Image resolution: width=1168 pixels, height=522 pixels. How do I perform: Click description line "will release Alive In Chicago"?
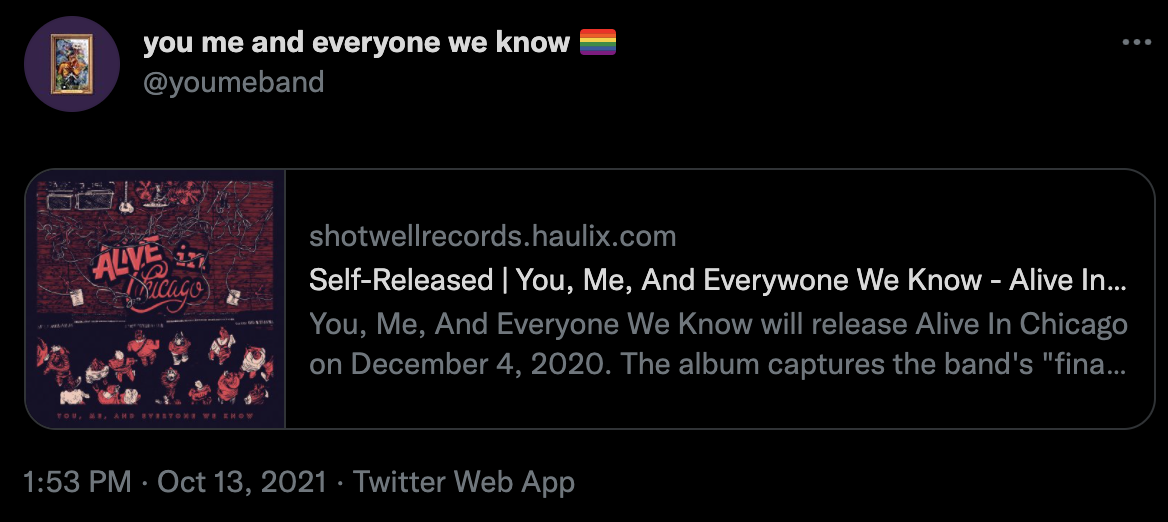click(x=718, y=325)
